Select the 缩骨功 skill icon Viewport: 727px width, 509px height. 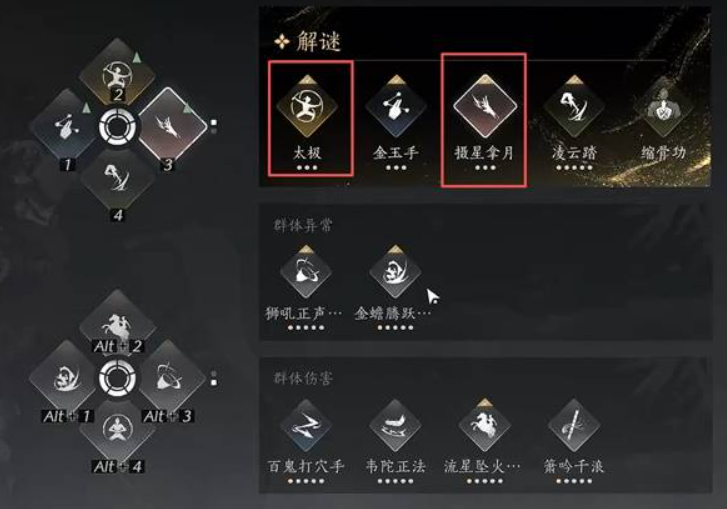663,107
